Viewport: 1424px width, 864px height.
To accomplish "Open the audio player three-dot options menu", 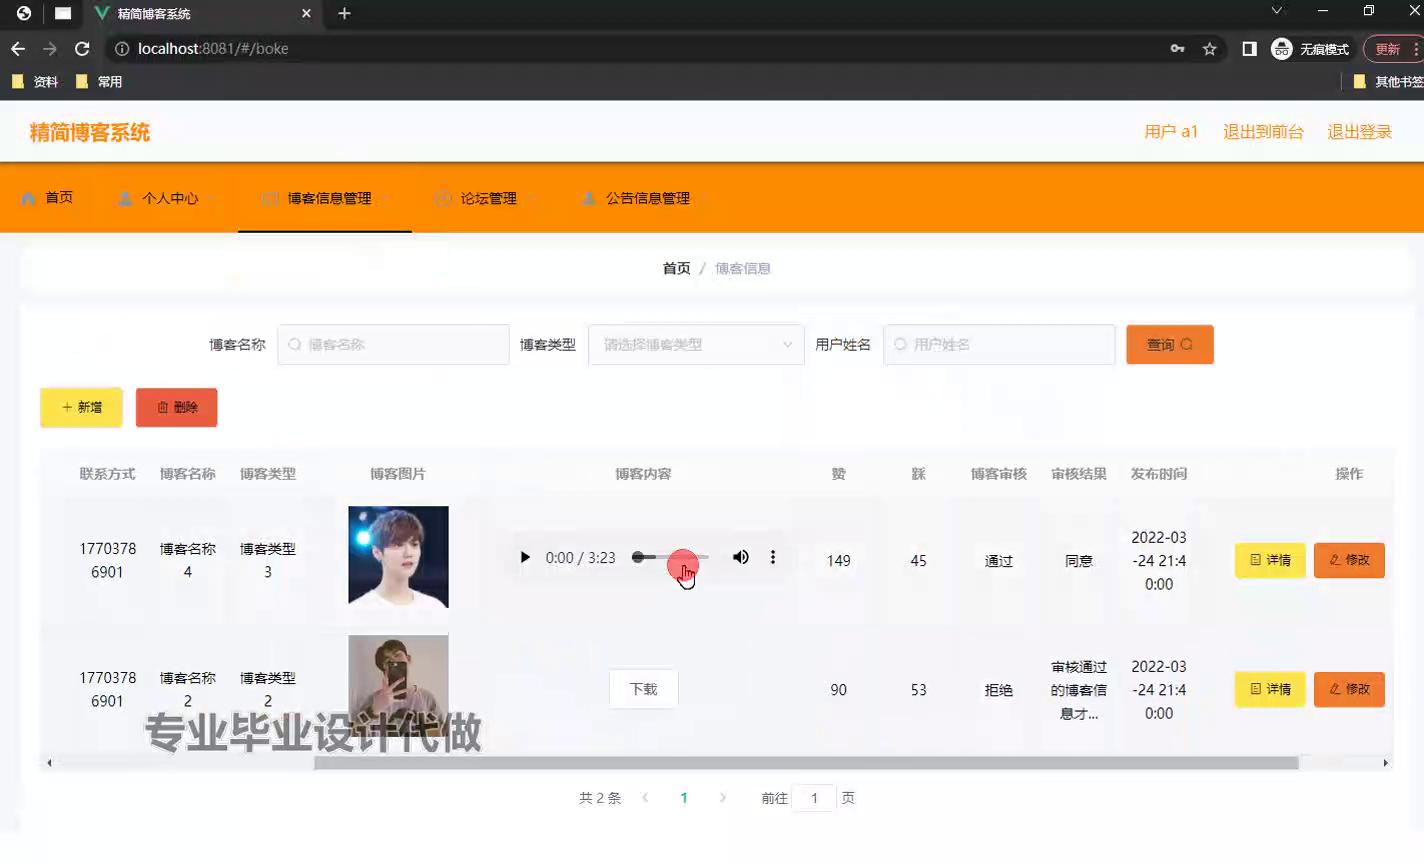I will coord(773,557).
